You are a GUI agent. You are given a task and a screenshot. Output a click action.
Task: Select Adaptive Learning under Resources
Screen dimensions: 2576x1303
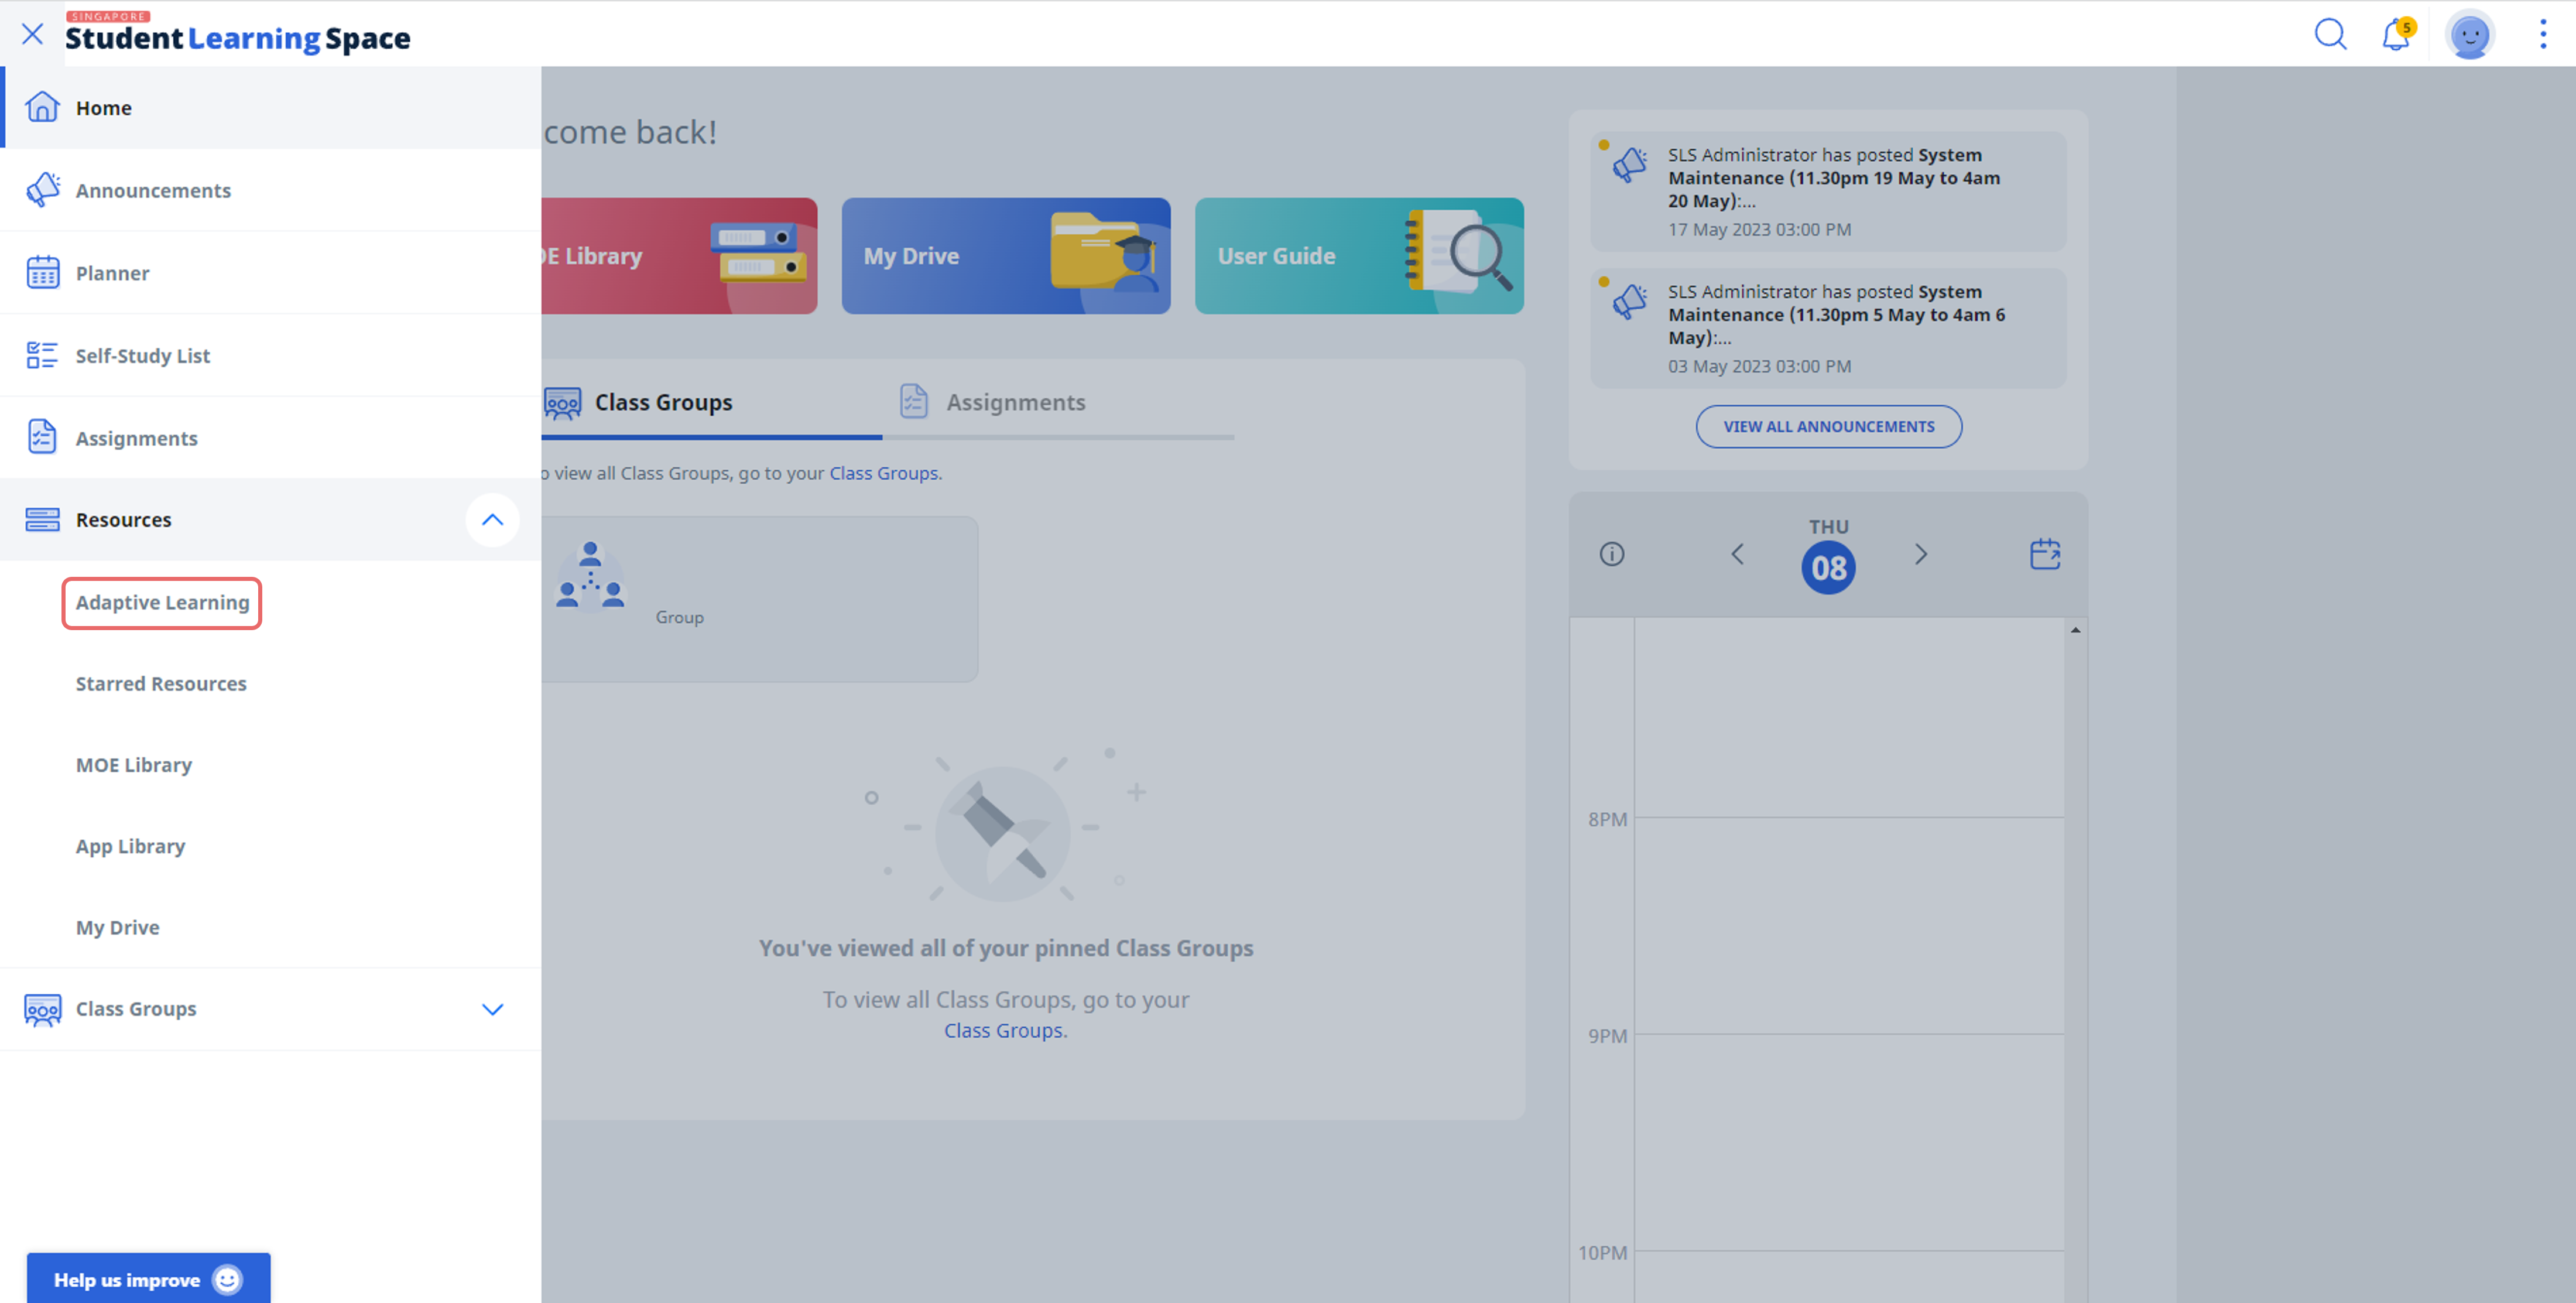coord(161,601)
